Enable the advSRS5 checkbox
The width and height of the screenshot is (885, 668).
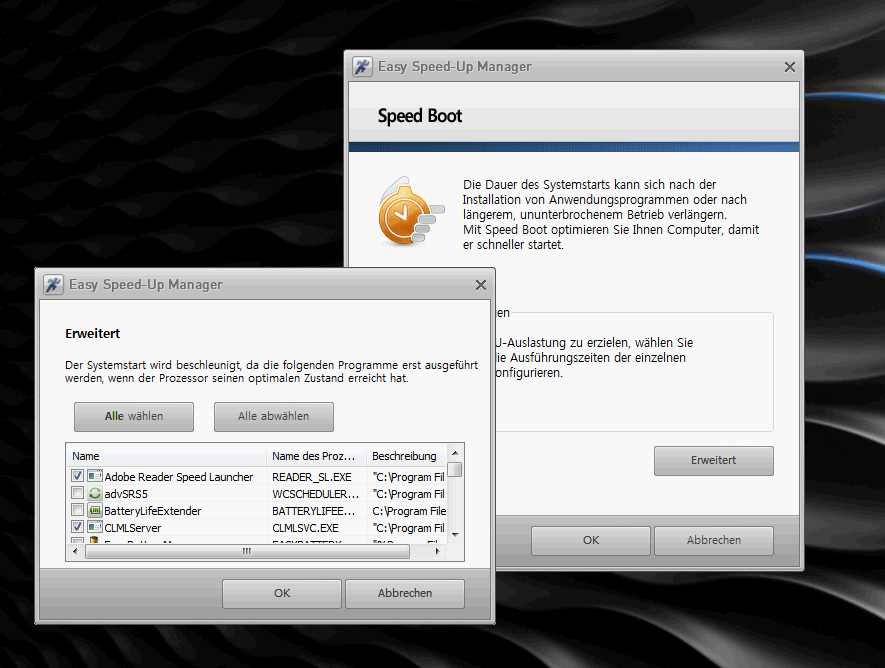(78, 493)
